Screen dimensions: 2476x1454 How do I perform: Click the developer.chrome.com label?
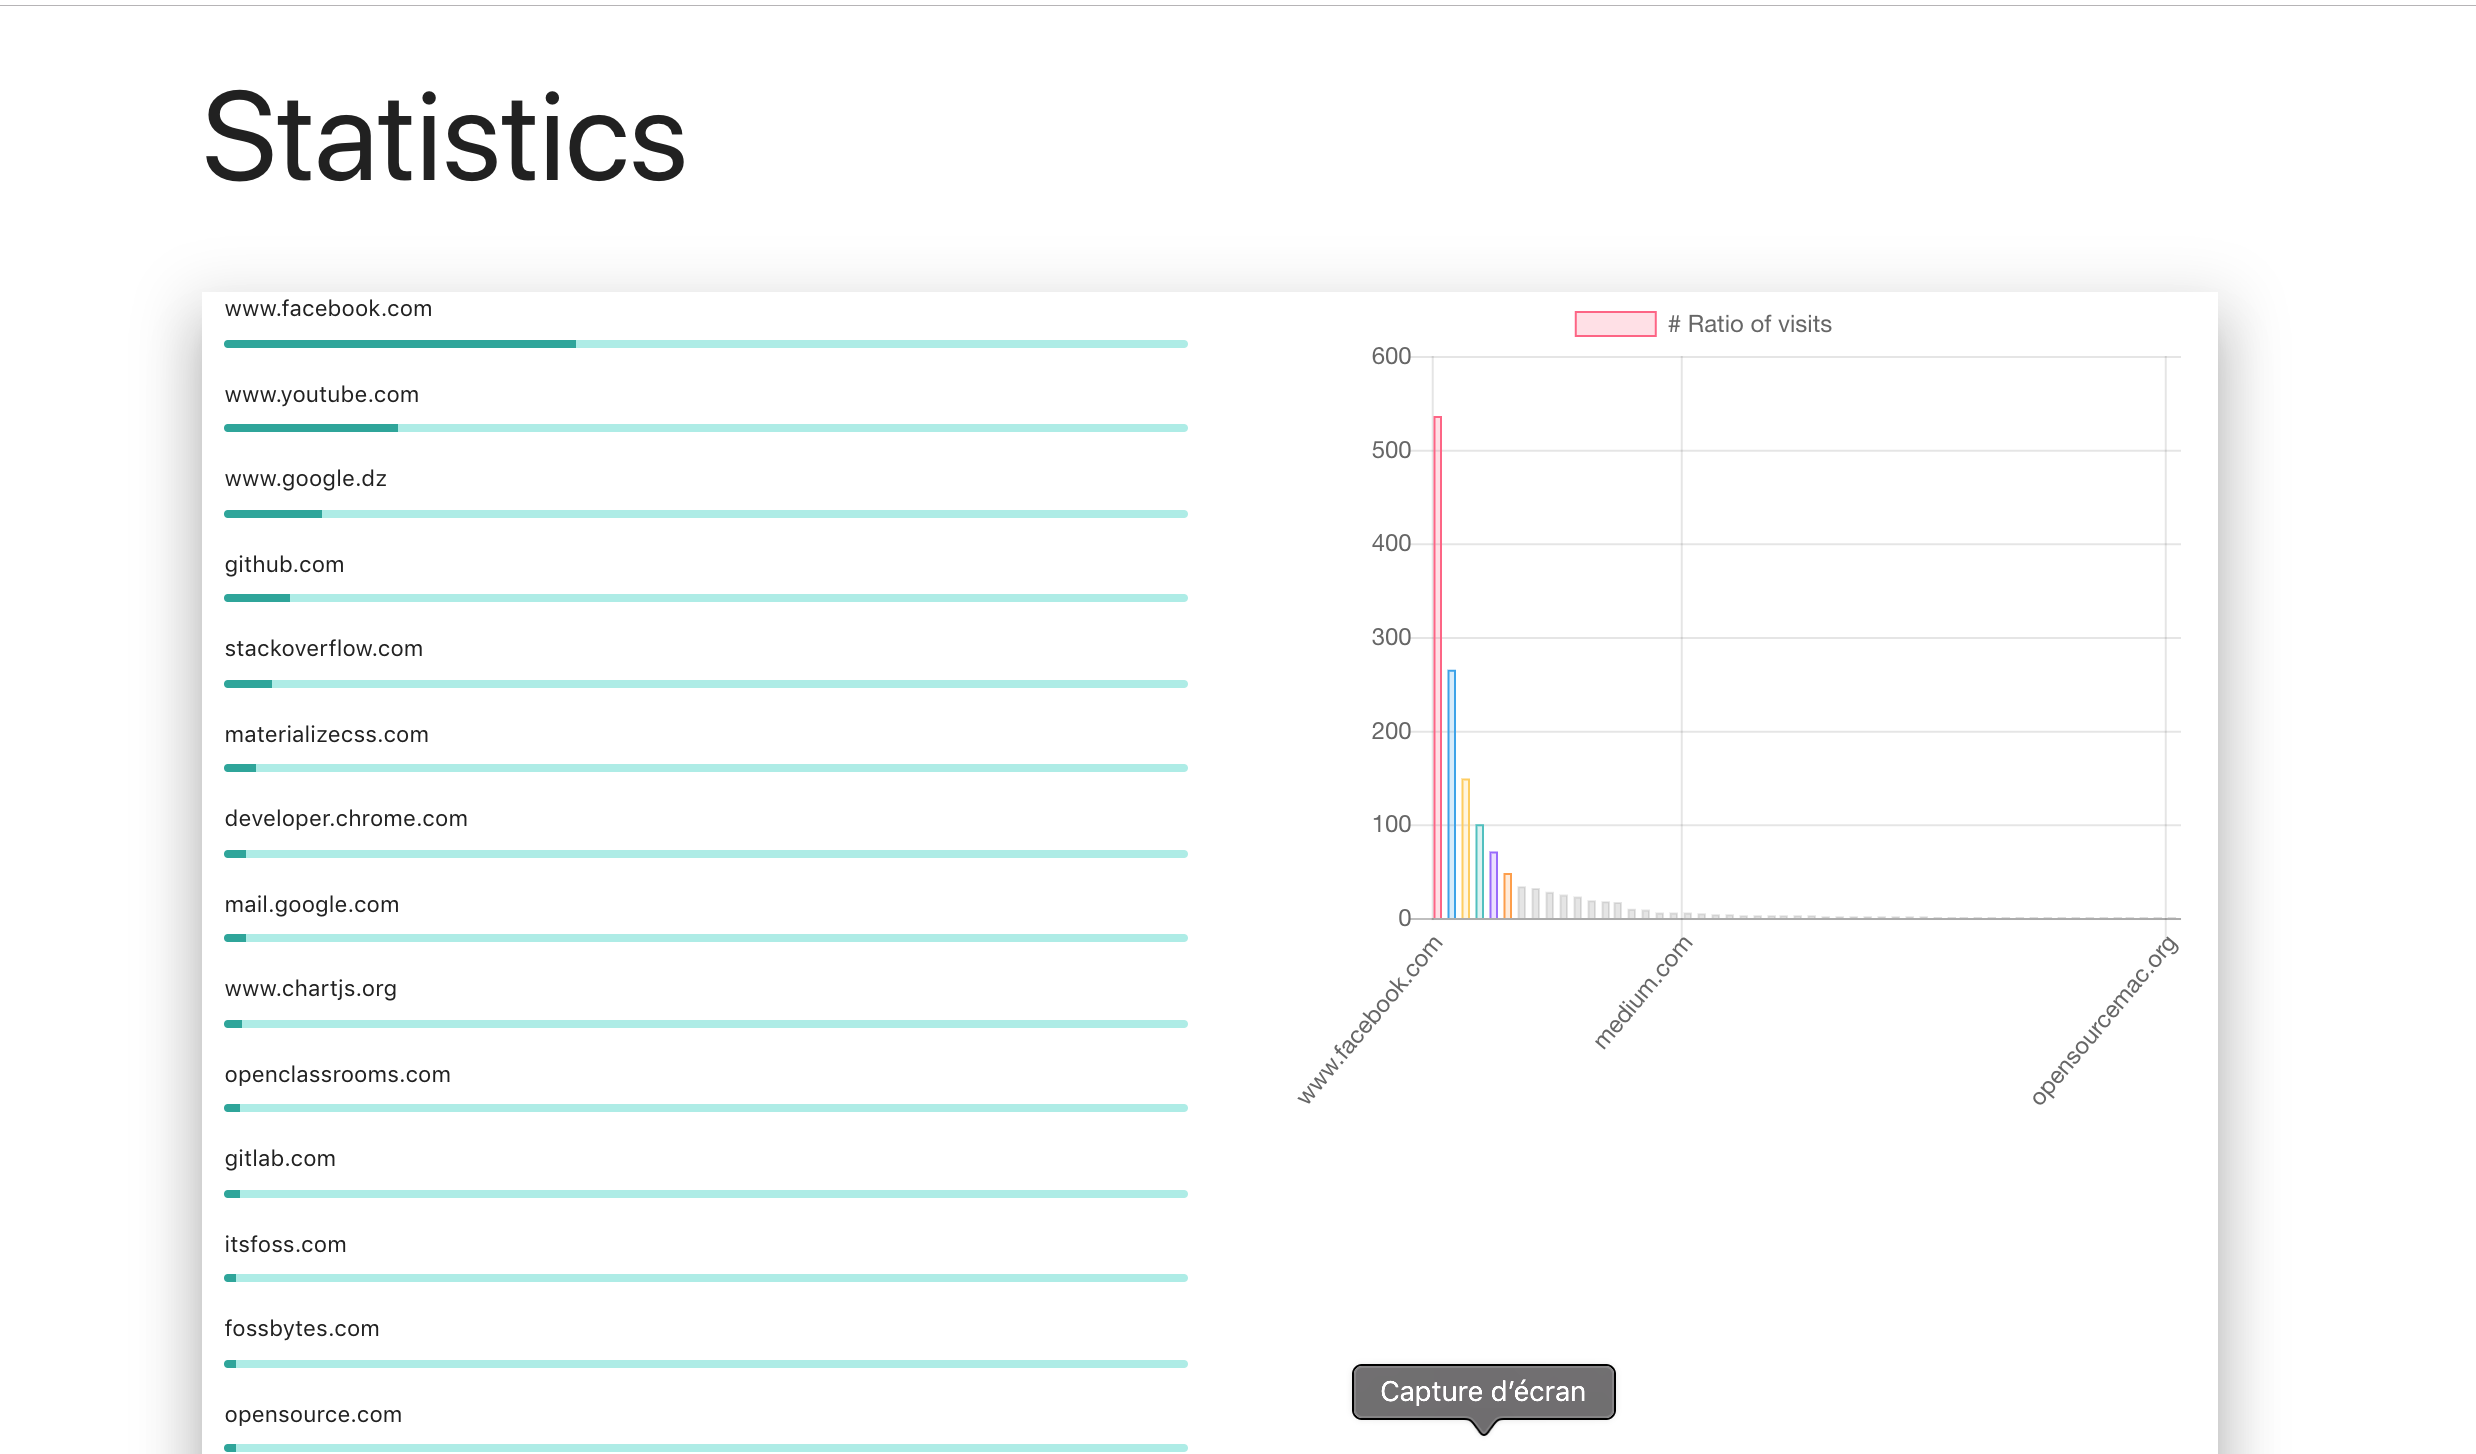346,819
